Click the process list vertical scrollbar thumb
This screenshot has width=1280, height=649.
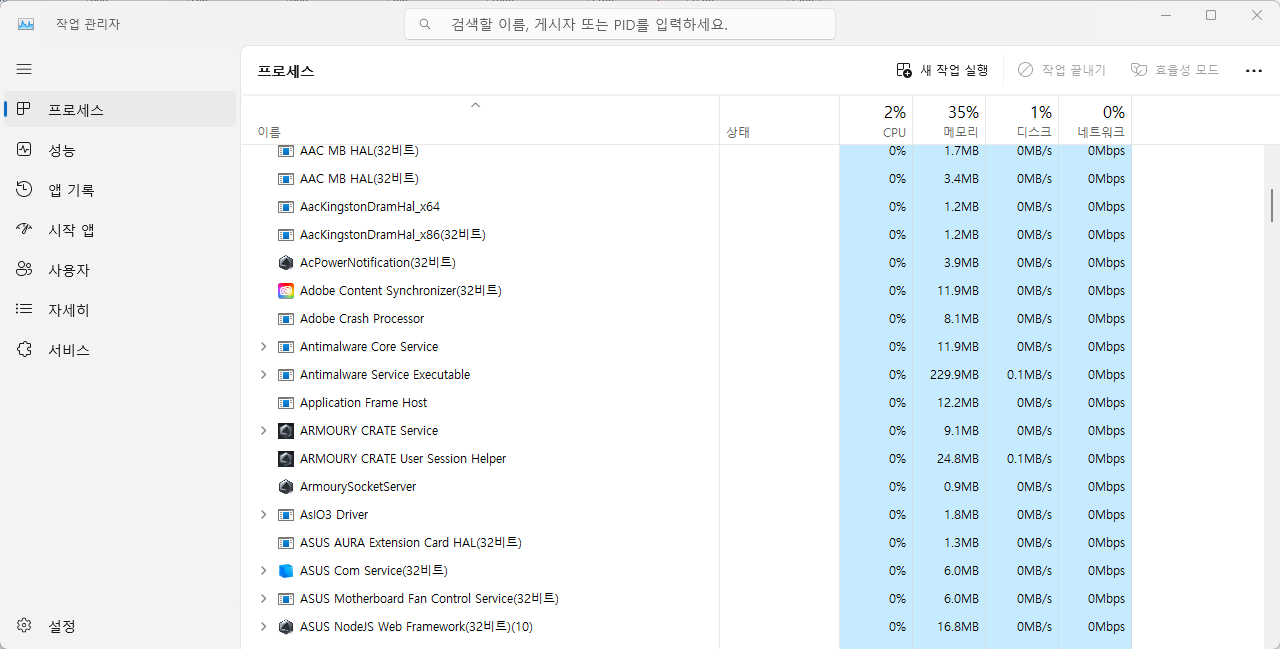pos(1272,205)
